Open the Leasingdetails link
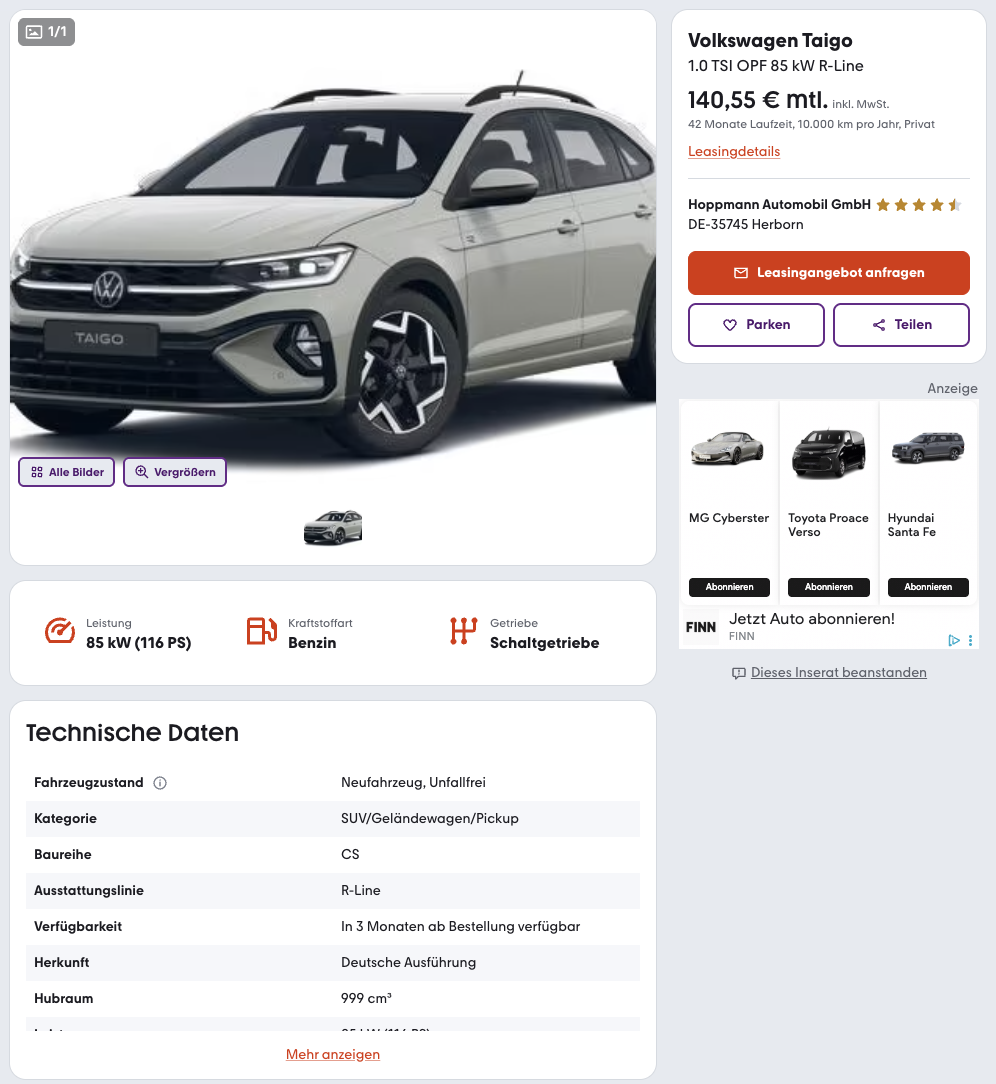Screen dimensions: 996x1084 coord(734,151)
